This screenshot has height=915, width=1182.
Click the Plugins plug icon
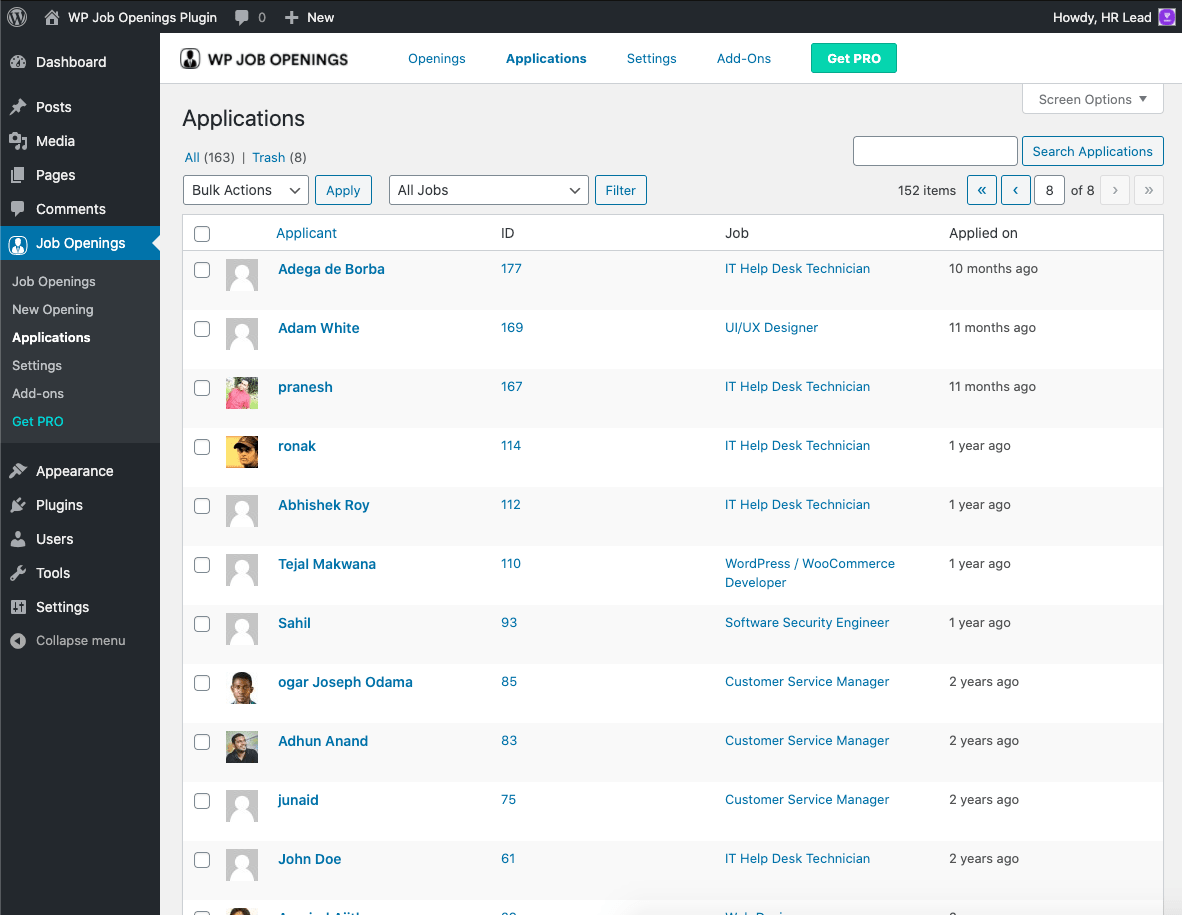tap(18, 505)
